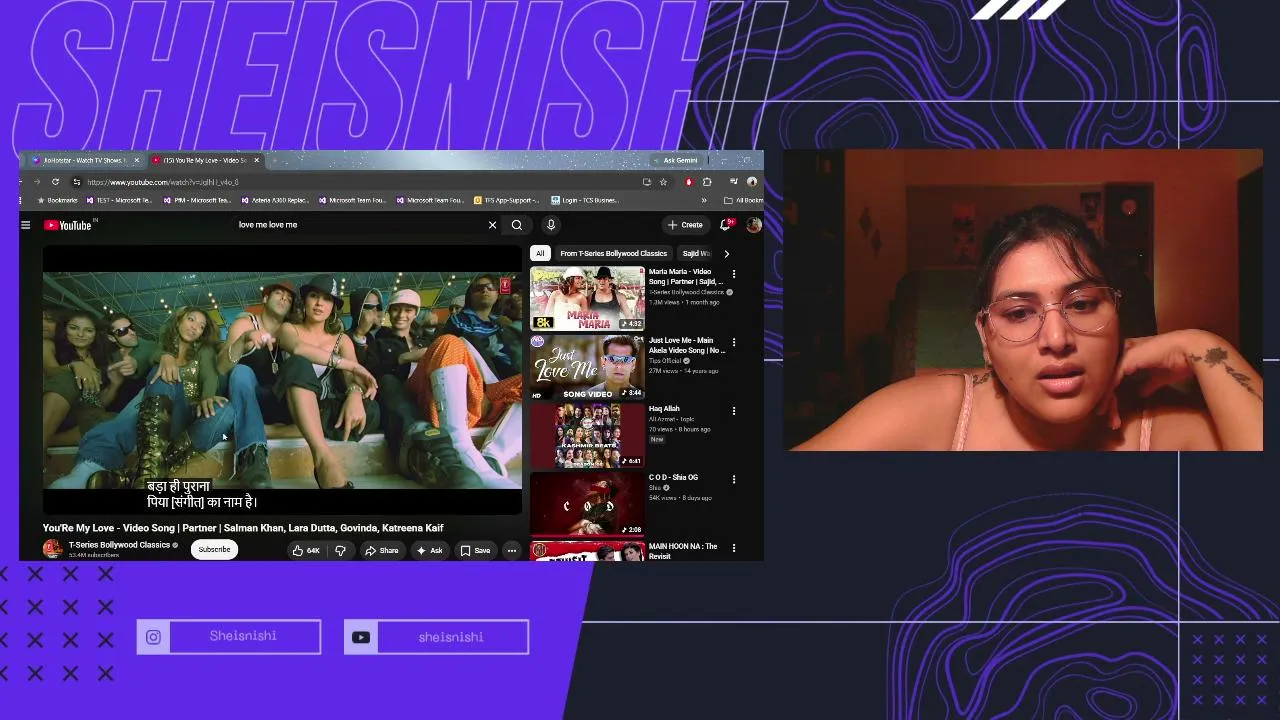Open the Bookmarks bar item

point(57,200)
